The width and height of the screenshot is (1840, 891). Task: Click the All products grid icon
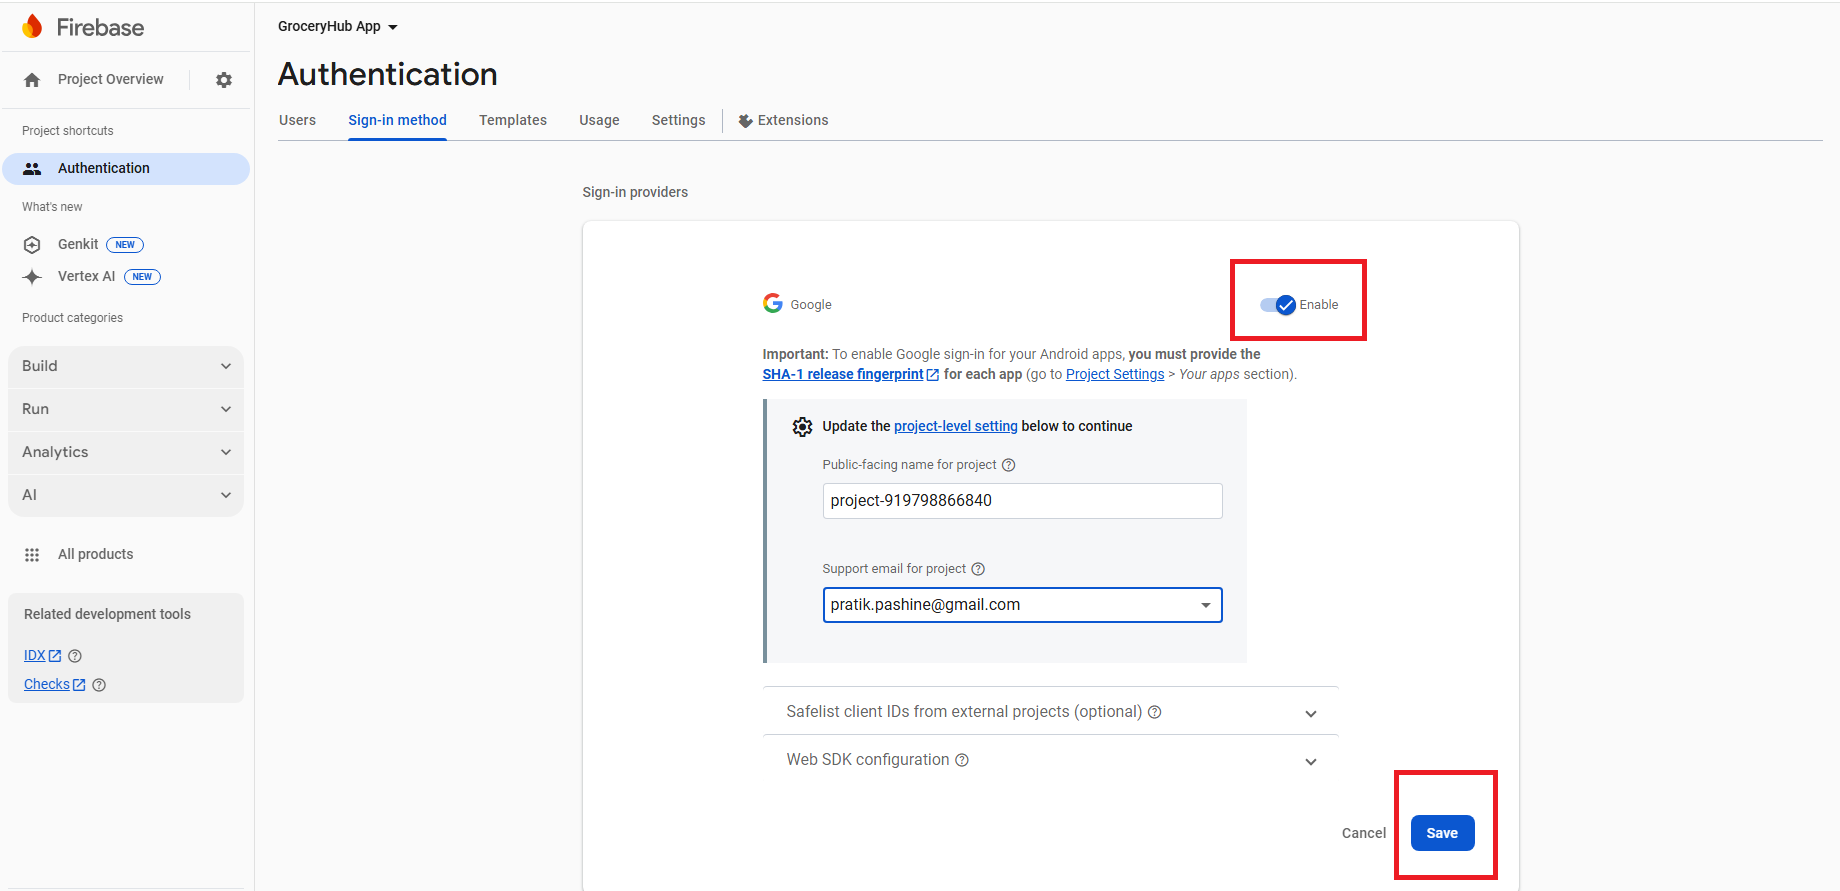pyautogui.click(x=32, y=555)
